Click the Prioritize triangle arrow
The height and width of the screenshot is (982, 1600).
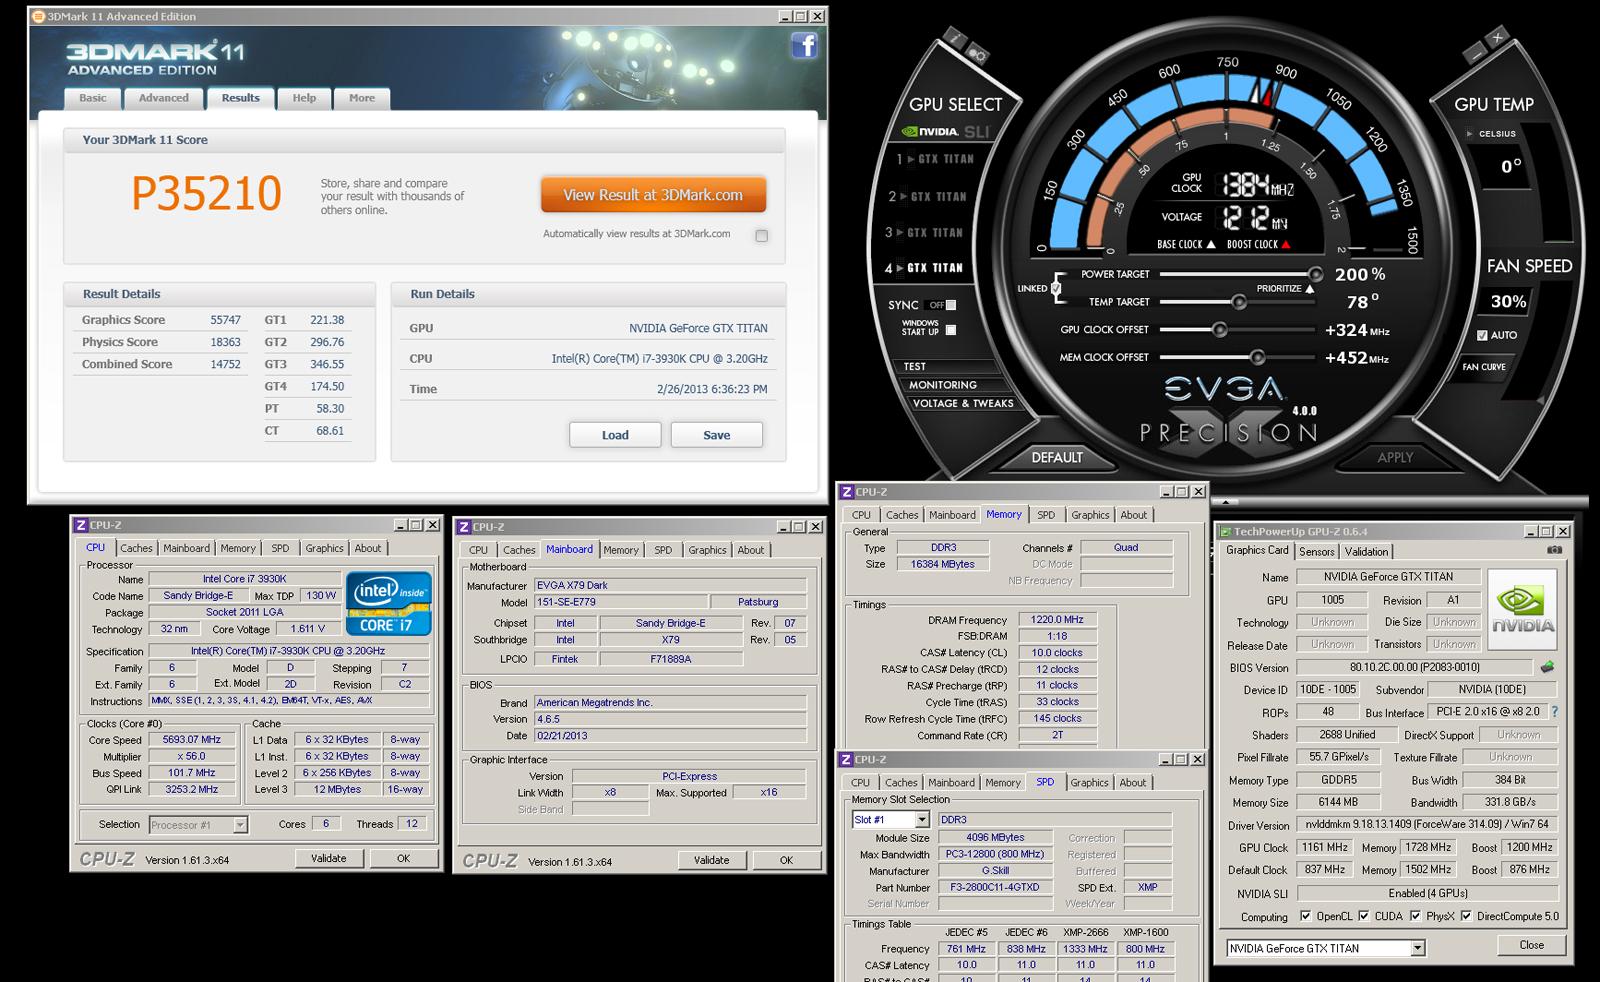1310,289
